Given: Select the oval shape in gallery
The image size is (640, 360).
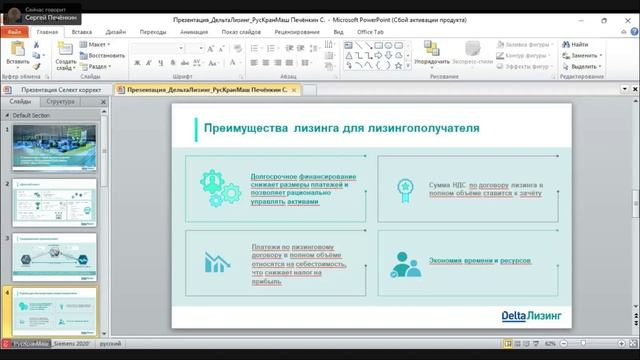Looking at the screenshot, I should tap(389, 45).
